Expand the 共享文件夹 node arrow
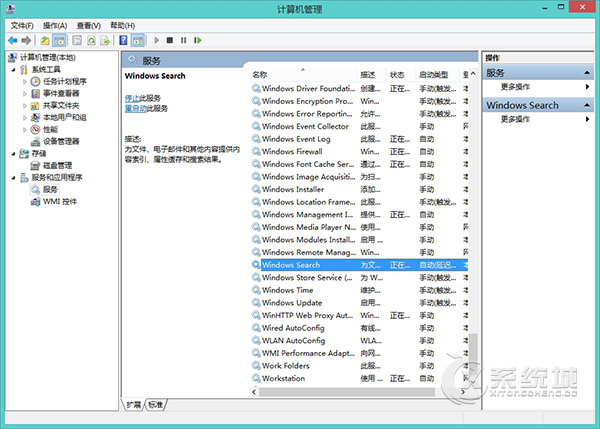The width and height of the screenshot is (600, 429). tap(24, 105)
